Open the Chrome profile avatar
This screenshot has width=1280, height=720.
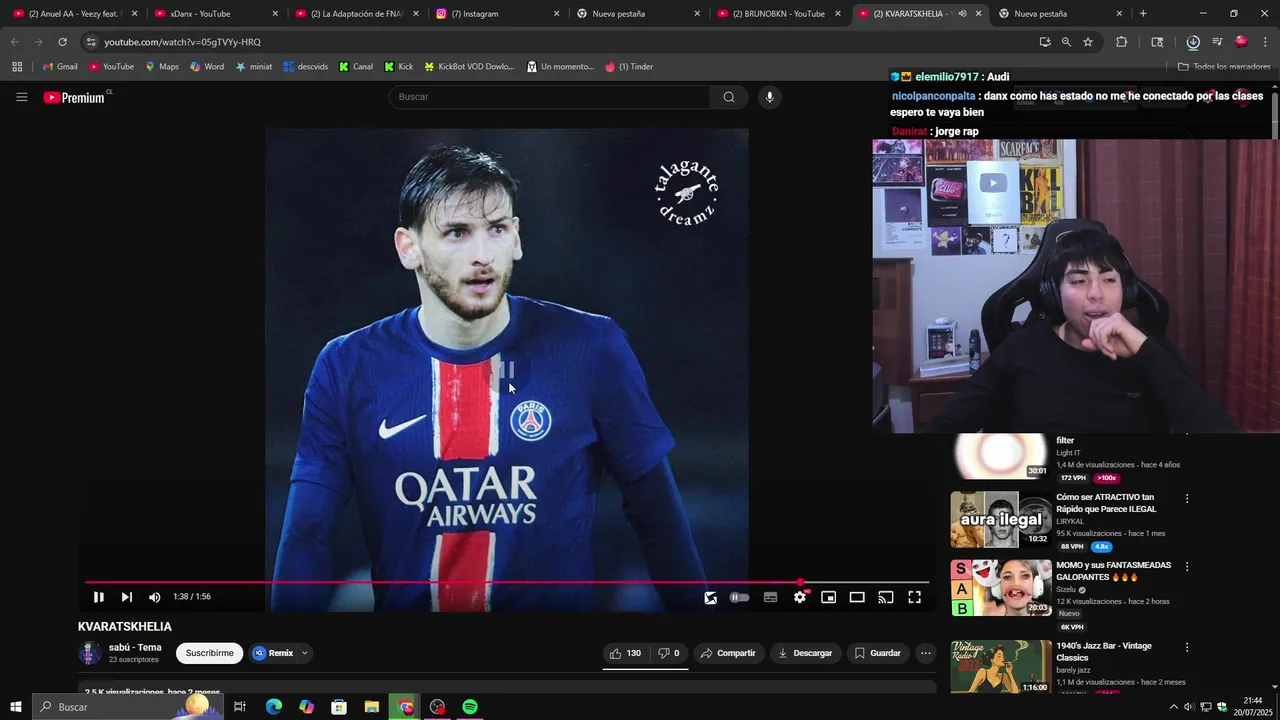(1241, 42)
